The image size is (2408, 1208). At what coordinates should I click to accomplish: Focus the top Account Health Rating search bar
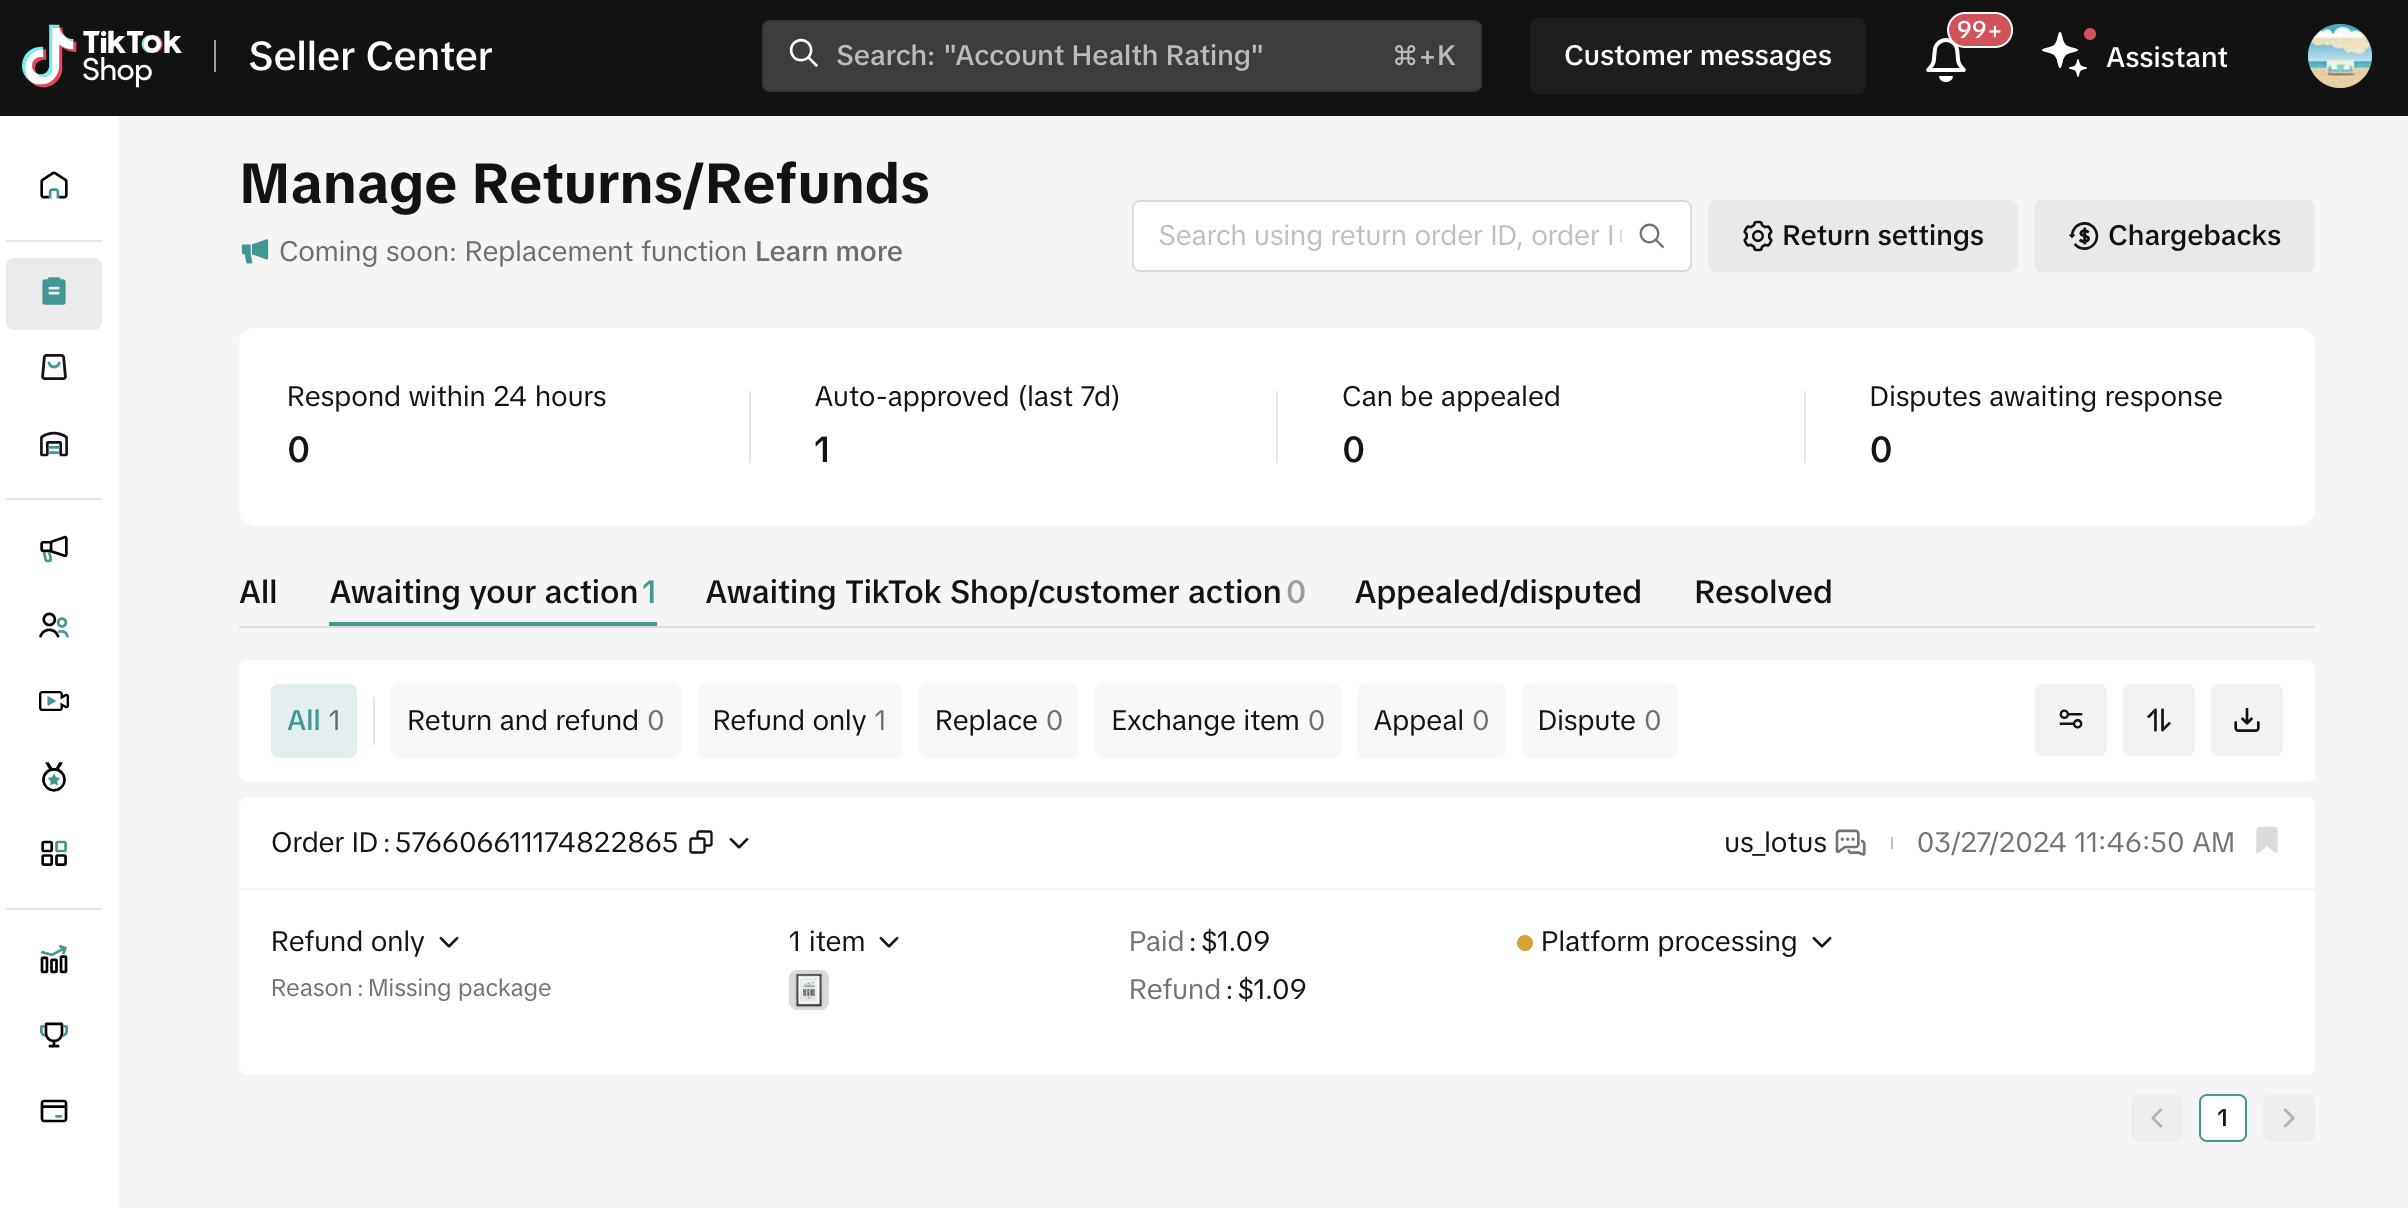click(1121, 56)
